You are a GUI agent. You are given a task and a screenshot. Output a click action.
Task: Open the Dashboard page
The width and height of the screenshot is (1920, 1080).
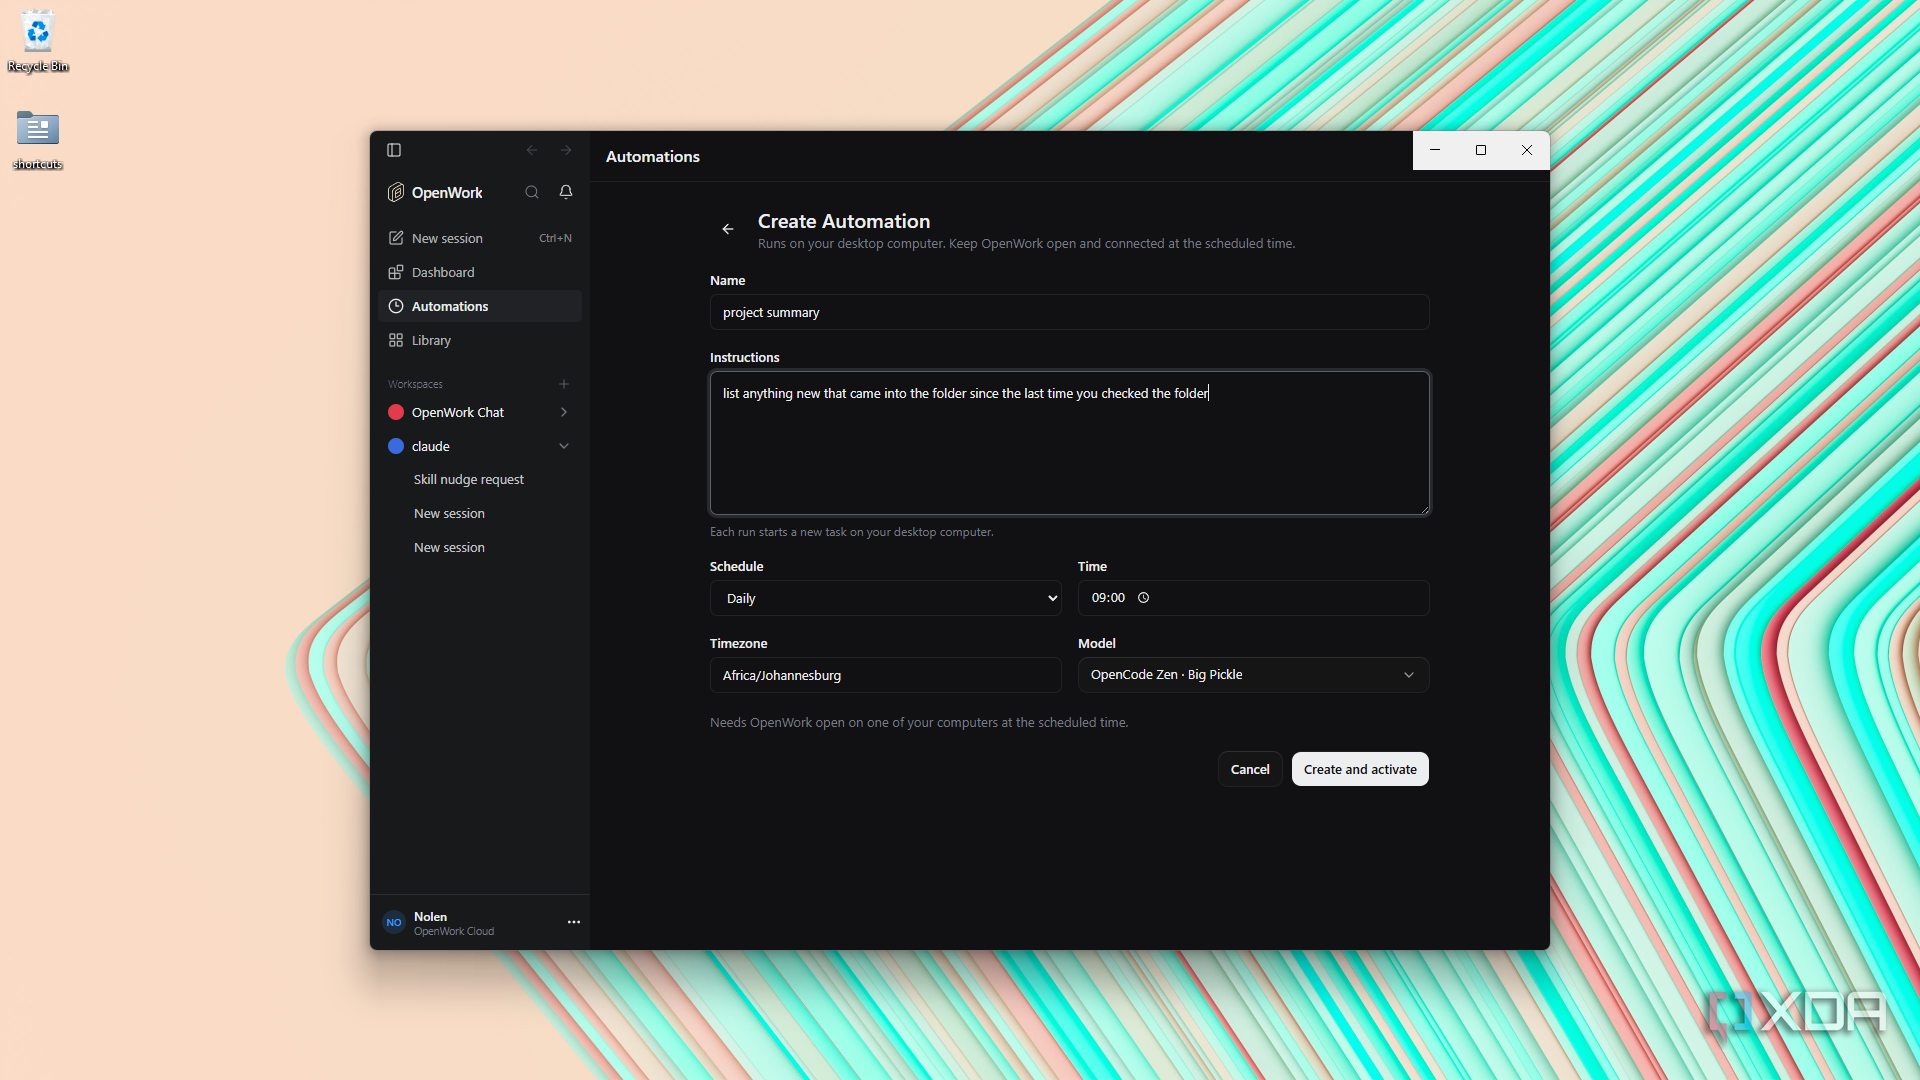[x=480, y=272]
